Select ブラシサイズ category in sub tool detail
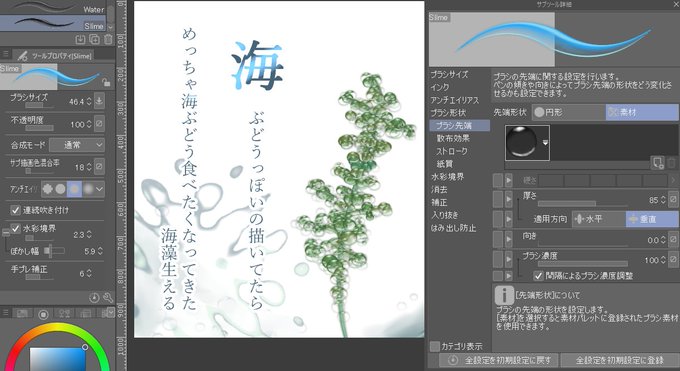 (x=449, y=75)
